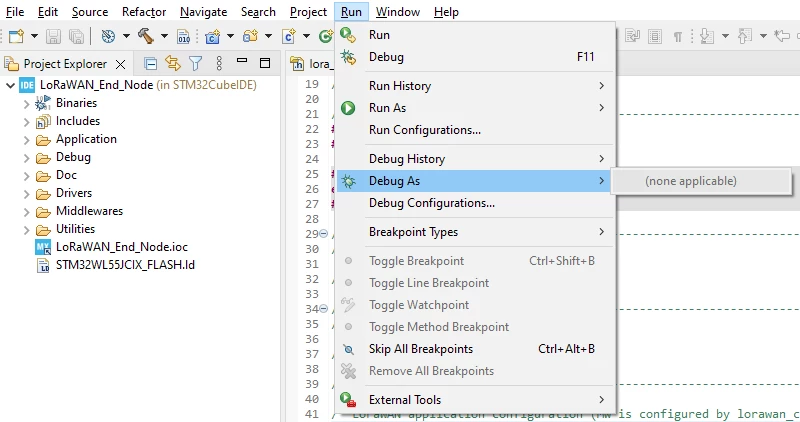Click the Collapse All icon in Project Explorer
Viewport: 800px width, 422px height.
point(151,64)
